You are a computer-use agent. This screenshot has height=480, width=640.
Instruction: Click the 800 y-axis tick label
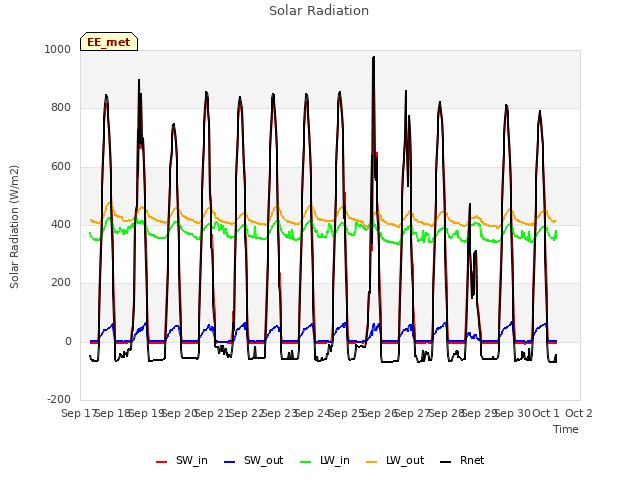61,108
